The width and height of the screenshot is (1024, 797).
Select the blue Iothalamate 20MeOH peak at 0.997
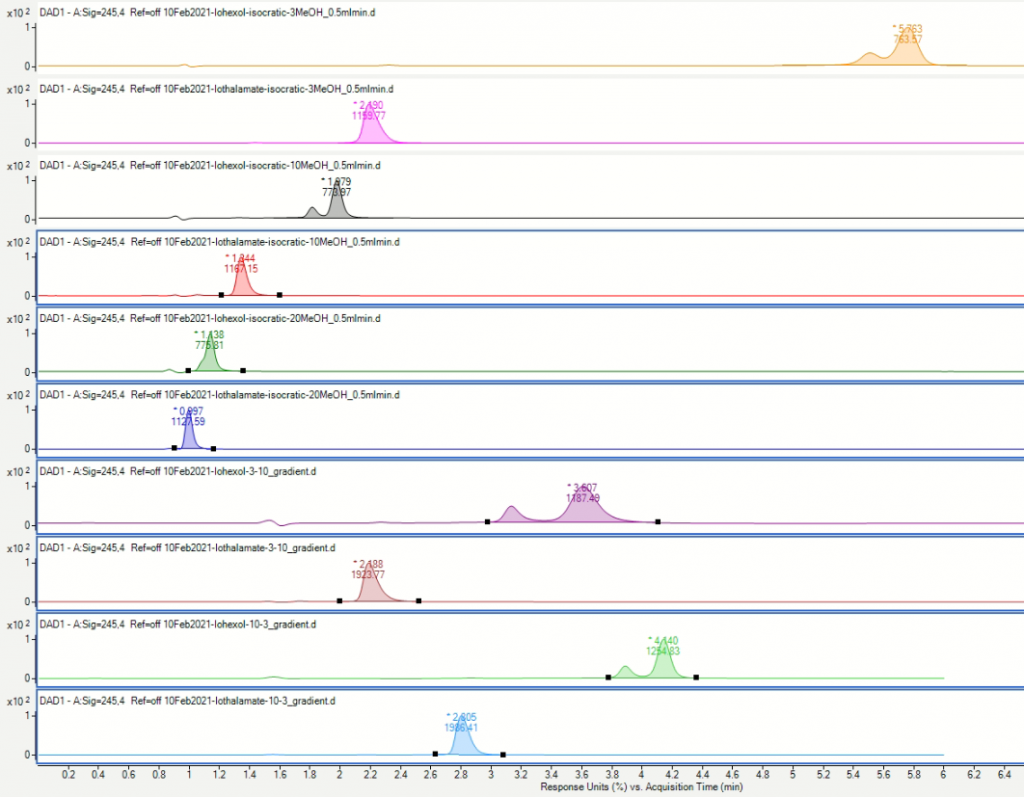(188, 437)
